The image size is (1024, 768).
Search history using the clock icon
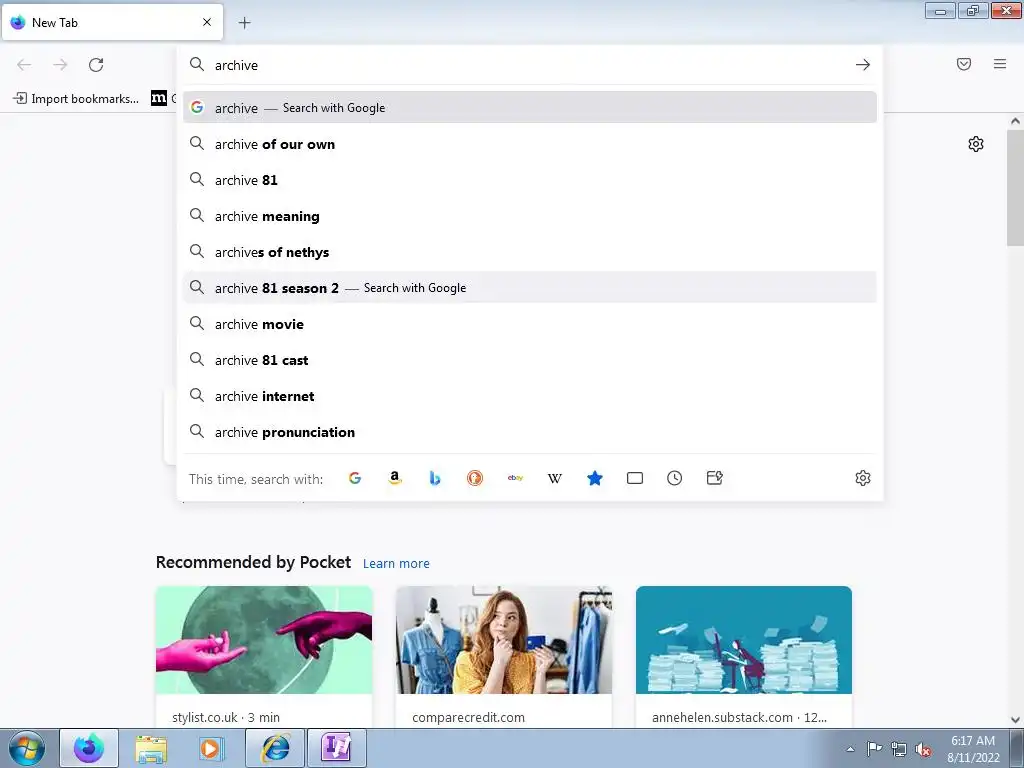675,478
